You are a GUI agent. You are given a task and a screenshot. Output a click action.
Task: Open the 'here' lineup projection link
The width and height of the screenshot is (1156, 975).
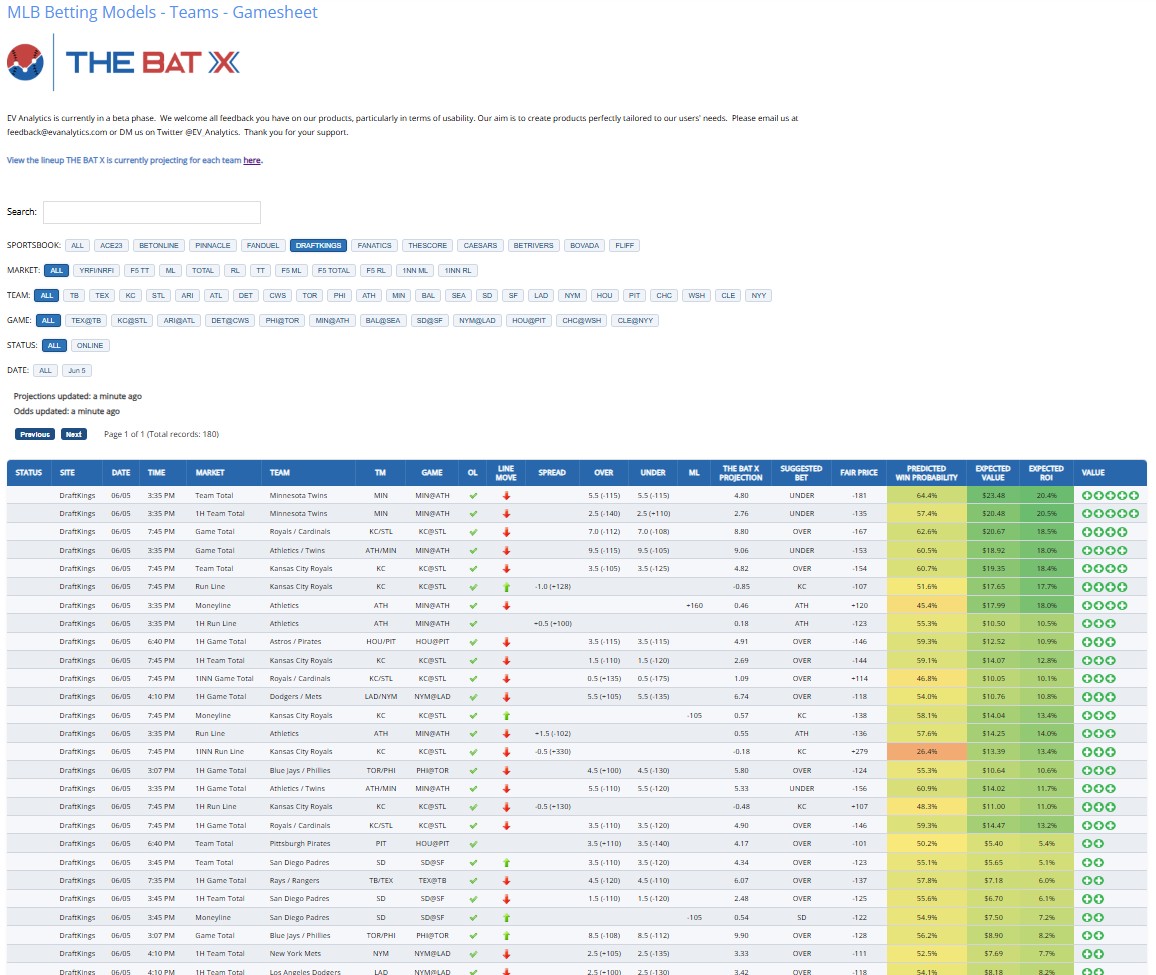click(x=252, y=160)
